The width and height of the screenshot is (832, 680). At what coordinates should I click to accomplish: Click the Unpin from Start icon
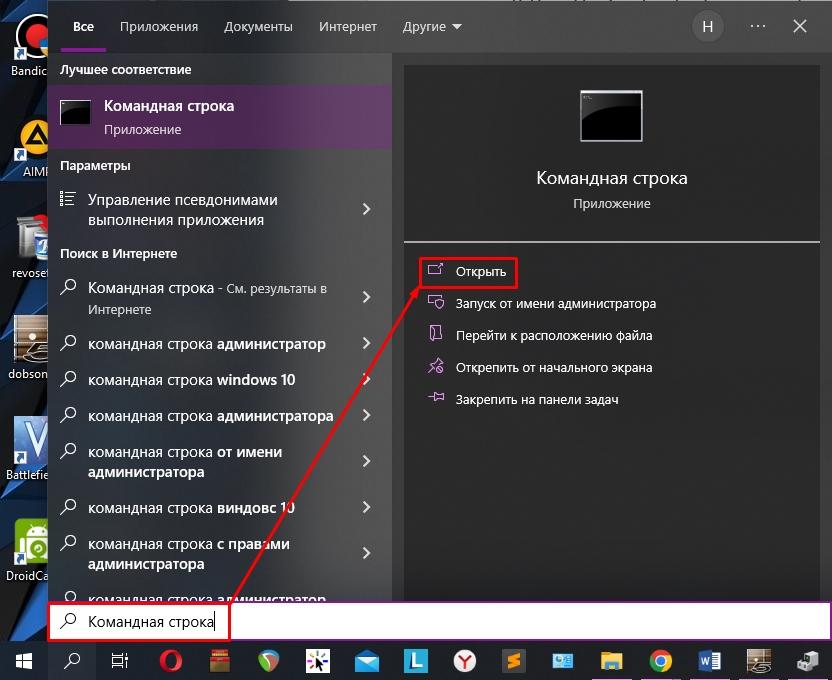(436, 367)
